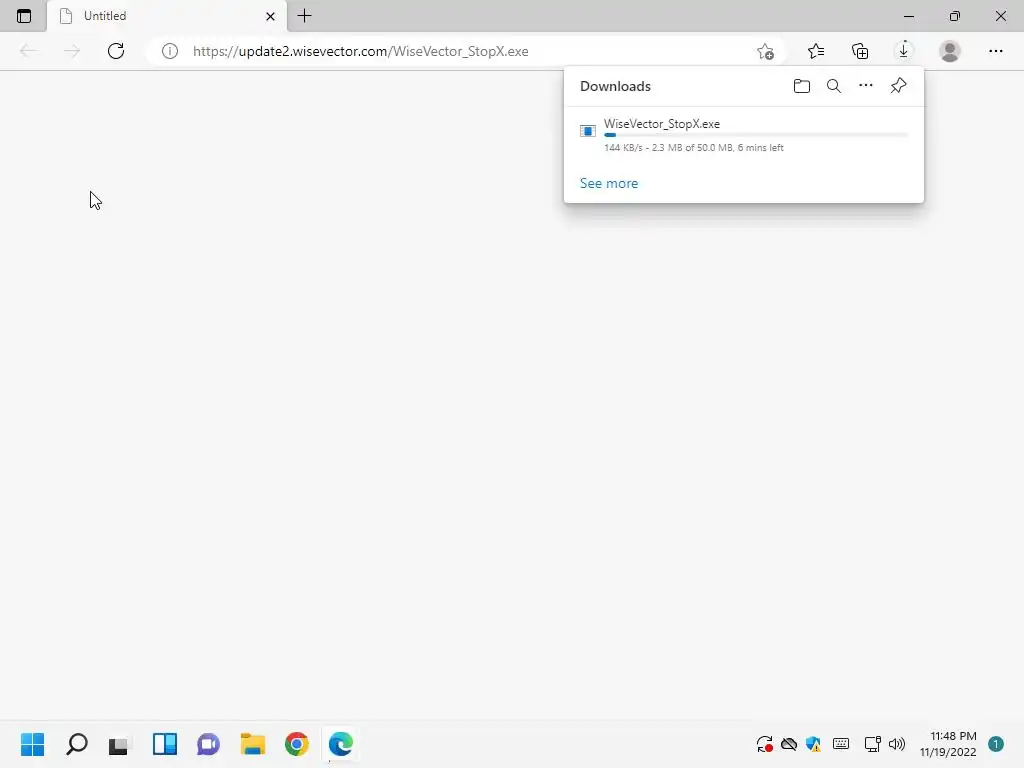Switch to Microsoft Edge on taskbar
The width and height of the screenshot is (1024, 768).
click(x=340, y=744)
